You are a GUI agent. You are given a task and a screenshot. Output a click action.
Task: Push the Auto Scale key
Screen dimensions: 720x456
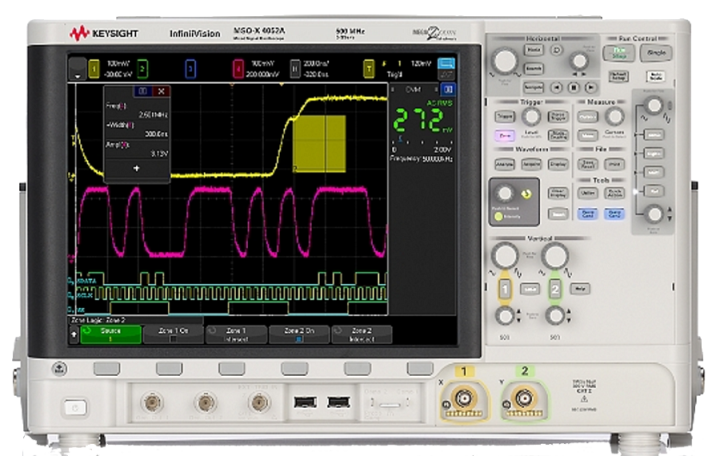655,76
